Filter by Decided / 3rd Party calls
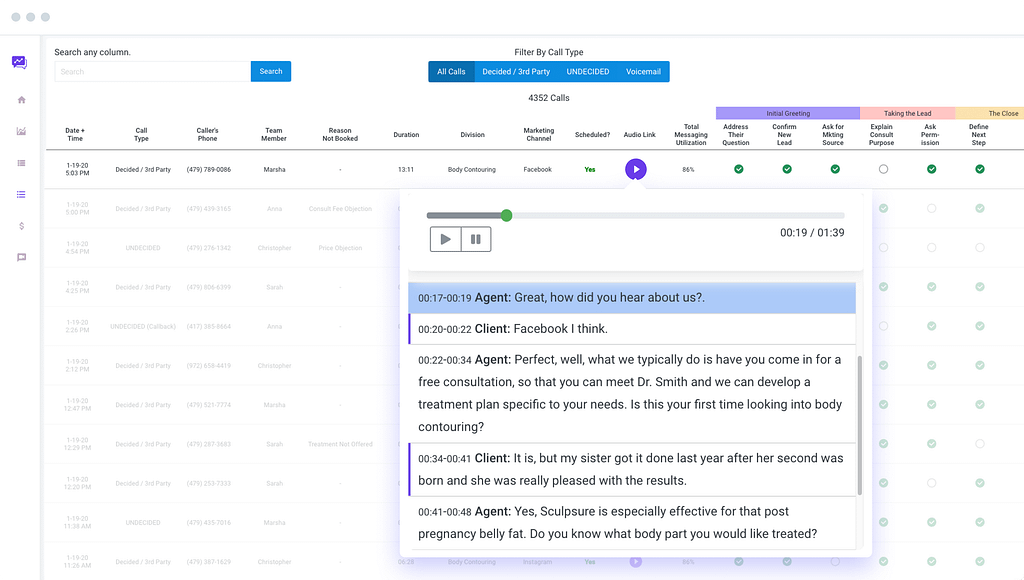 click(516, 72)
